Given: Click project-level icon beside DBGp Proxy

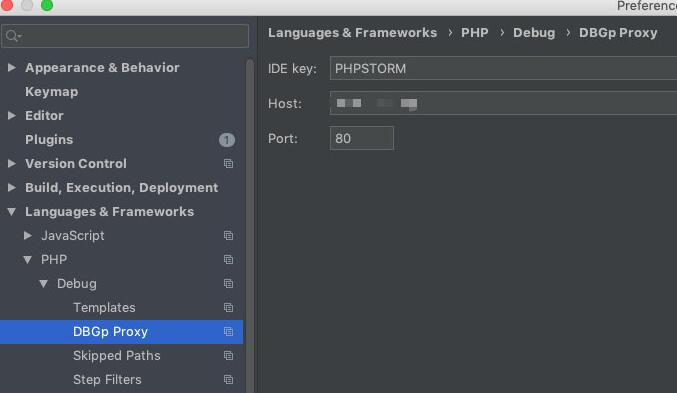Looking at the screenshot, I should tap(228, 332).
